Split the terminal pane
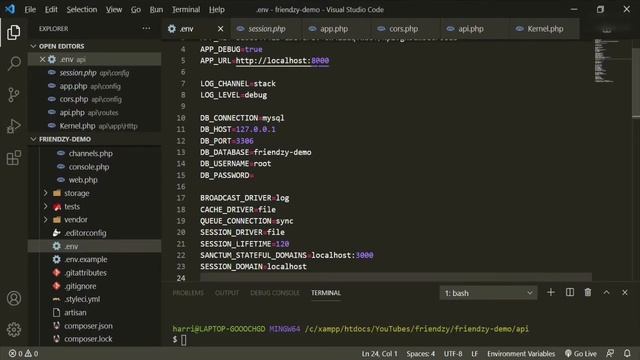Screen dimensions: 640x360 pos(570,292)
